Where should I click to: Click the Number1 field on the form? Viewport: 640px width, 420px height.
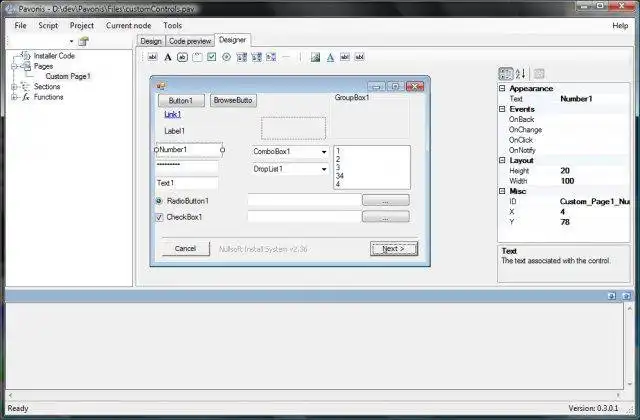(189, 150)
